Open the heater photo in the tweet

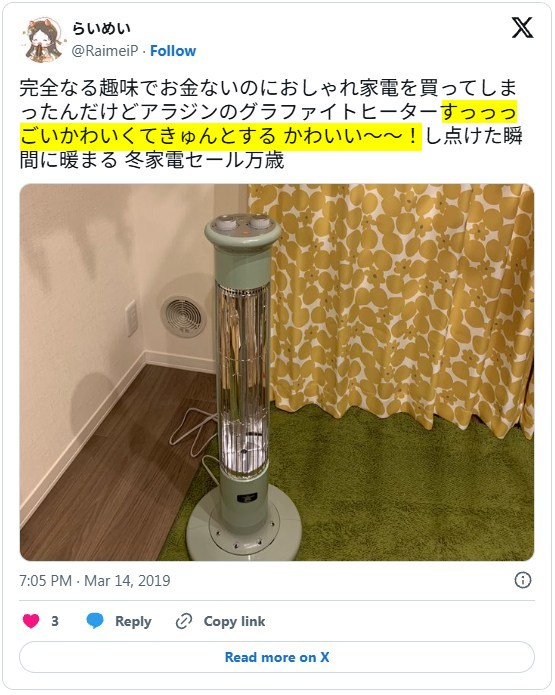pos(277,372)
